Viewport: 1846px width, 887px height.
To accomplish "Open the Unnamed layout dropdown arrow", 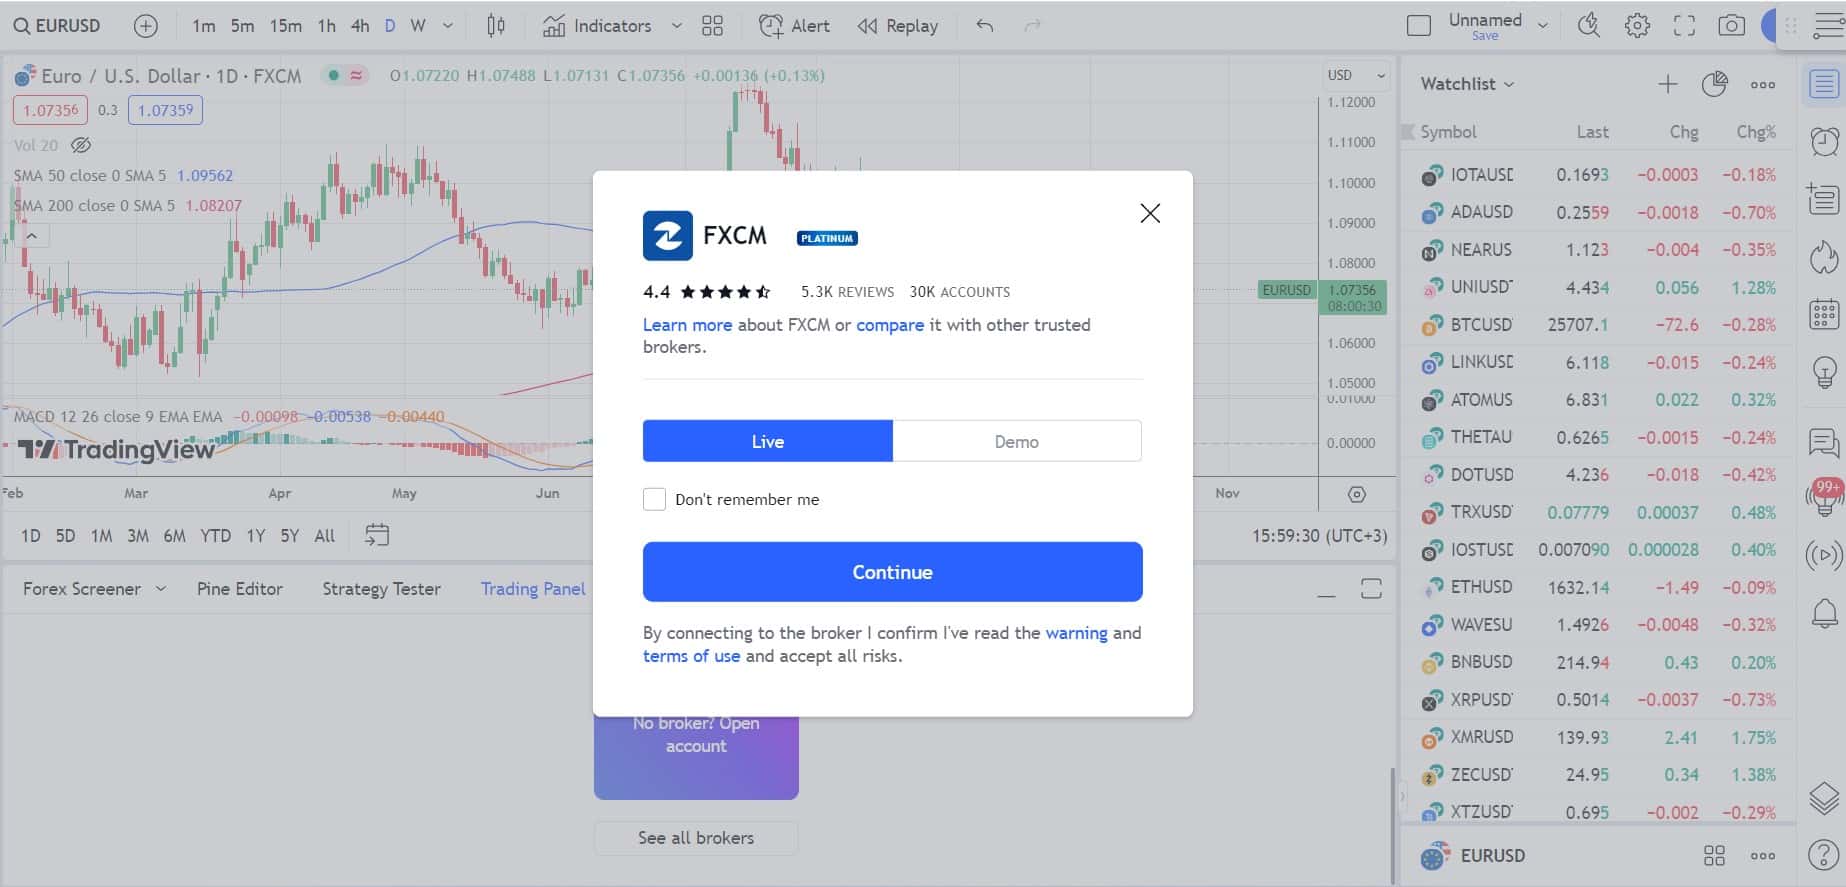I will [1542, 26].
